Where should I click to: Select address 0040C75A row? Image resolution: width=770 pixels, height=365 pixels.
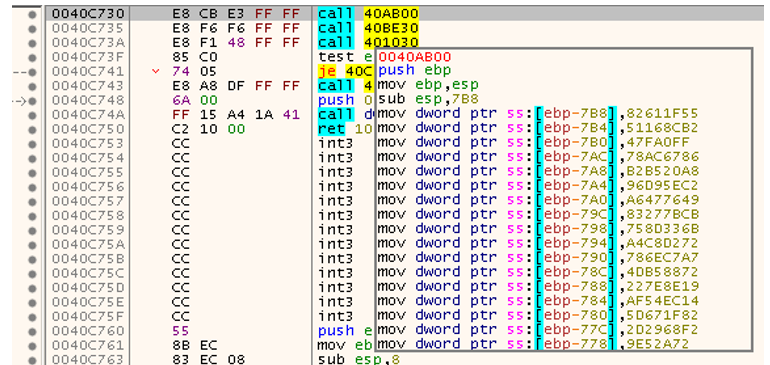pyautogui.click(x=88, y=244)
